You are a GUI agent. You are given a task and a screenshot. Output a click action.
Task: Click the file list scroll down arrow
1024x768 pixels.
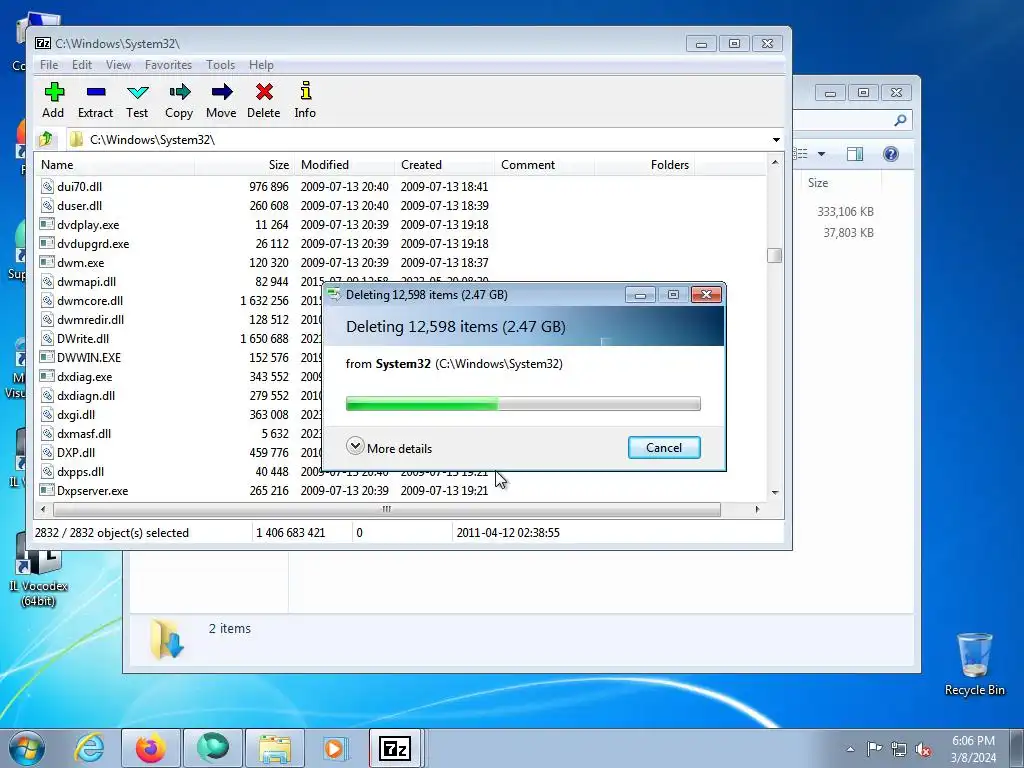coord(775,492)
